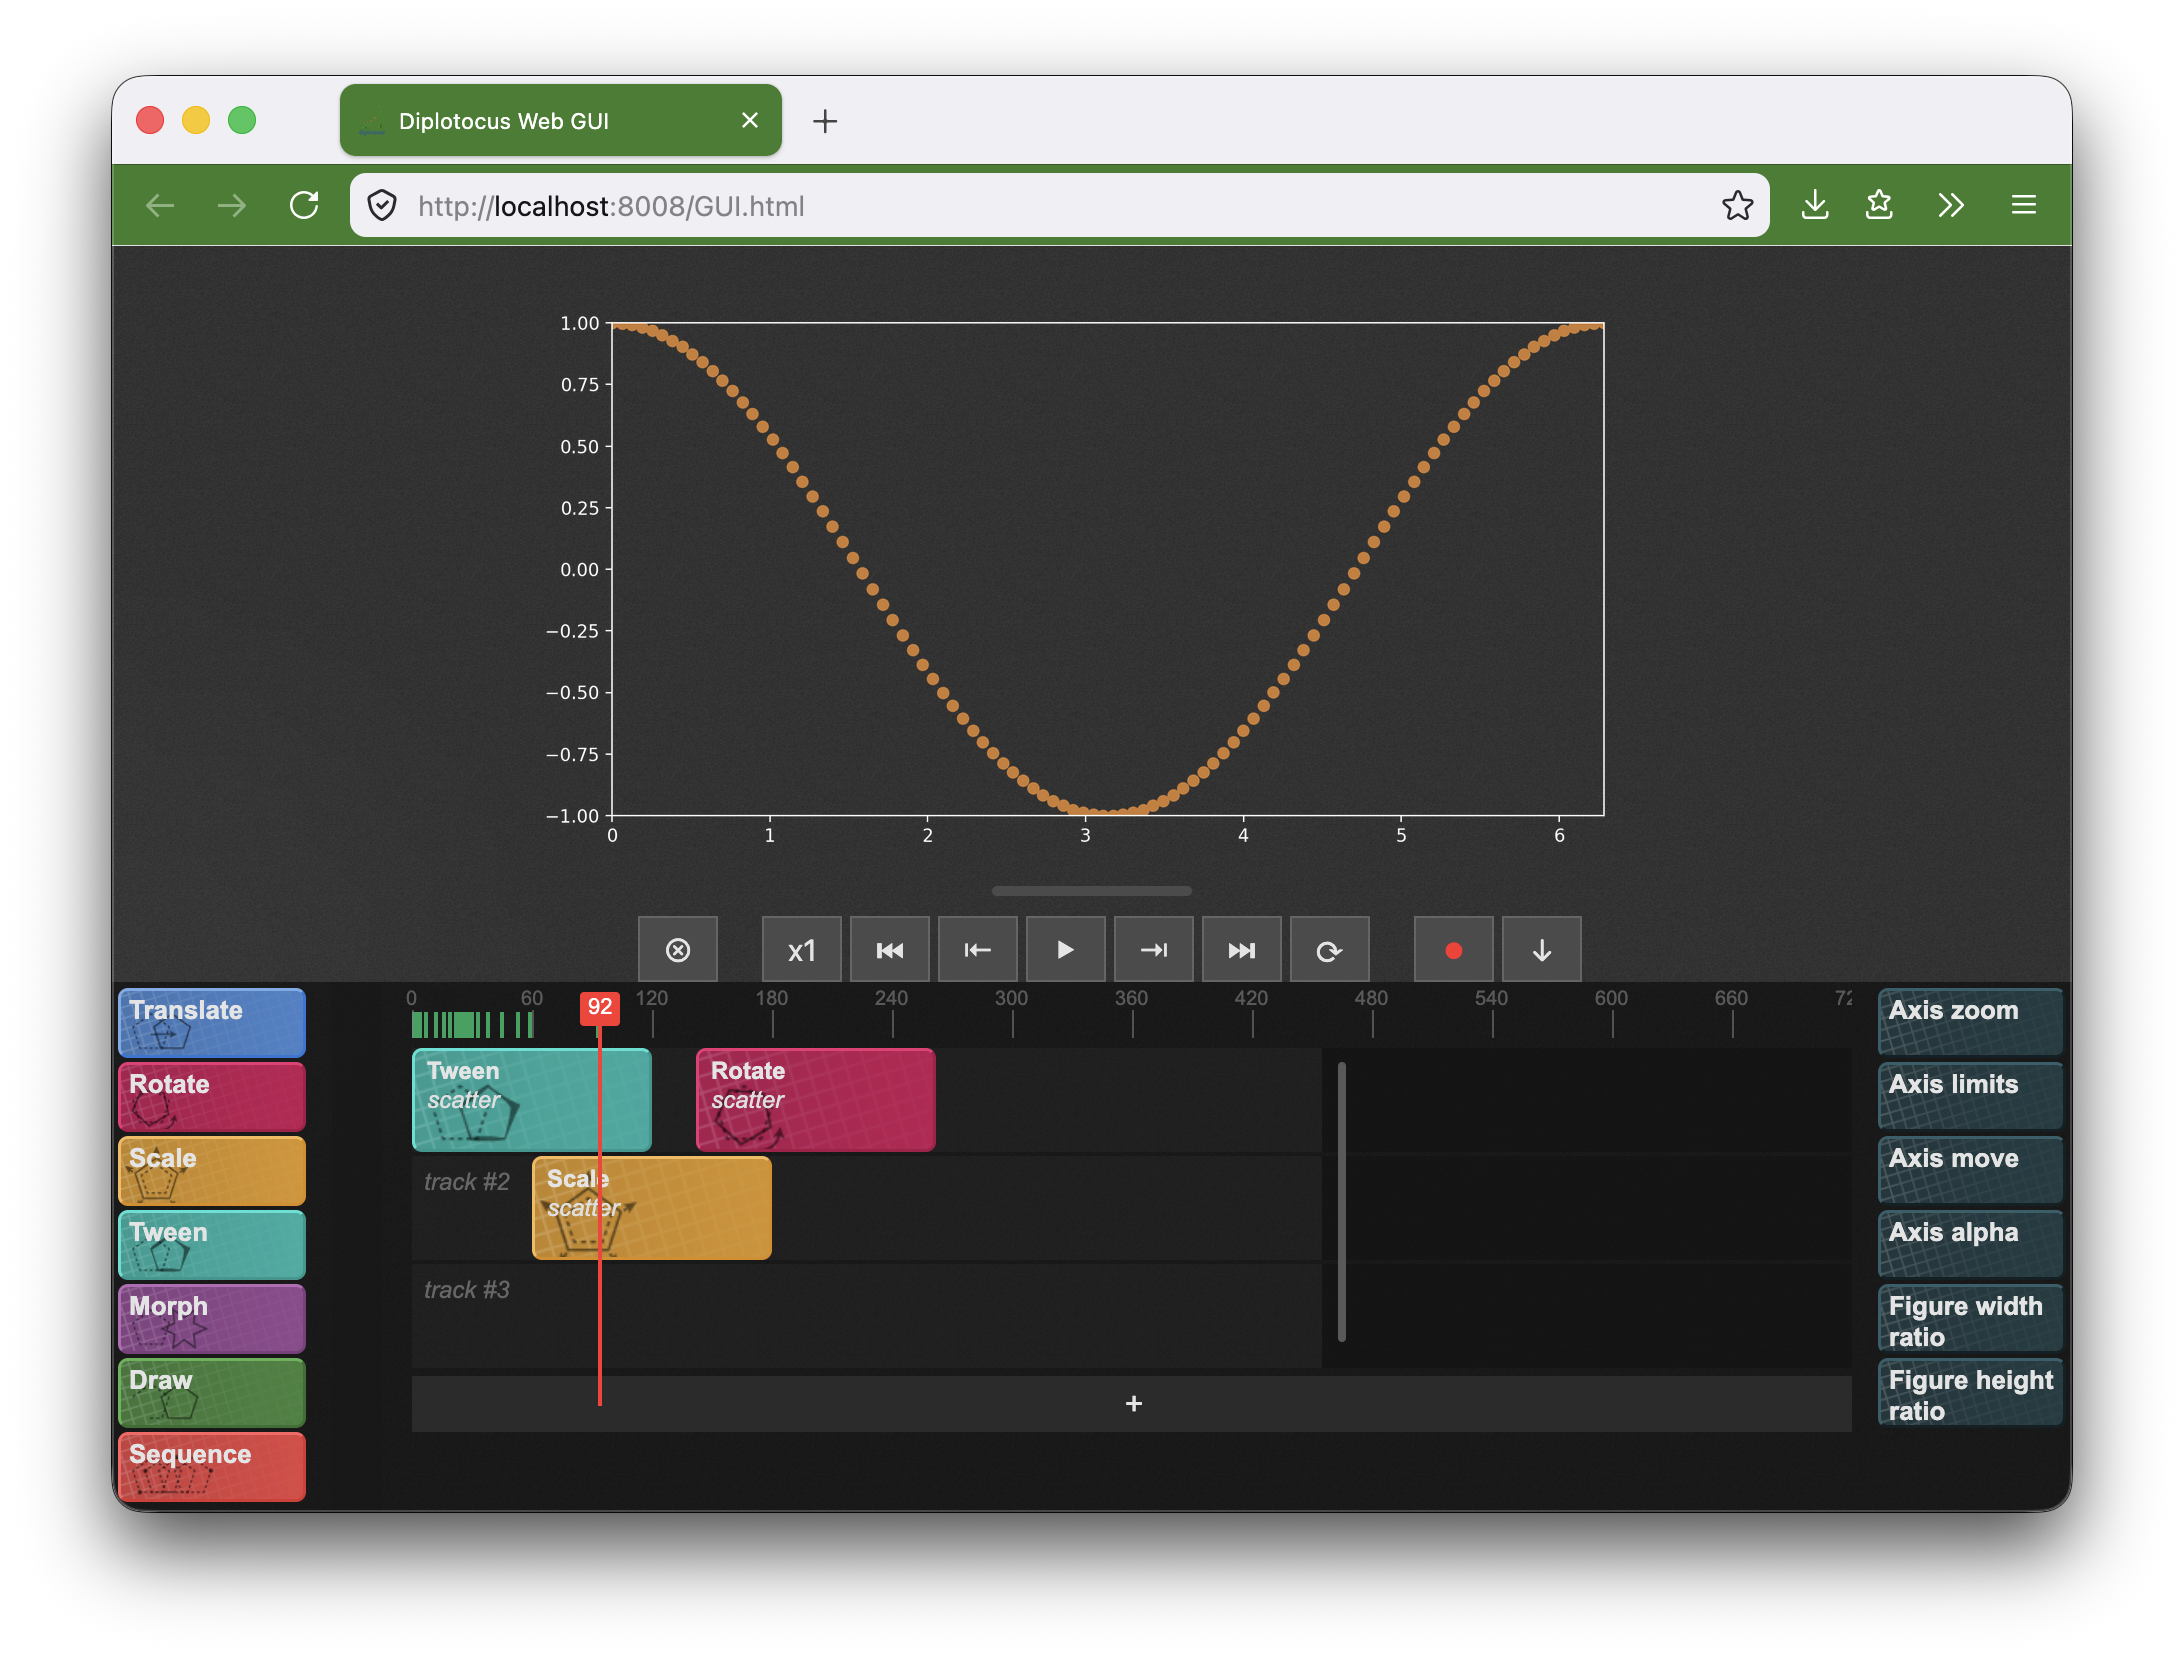Screen dimensions: 2184x1660
Task: Select the Scale scatter clip on track #2
Action: coord(652,1208)
